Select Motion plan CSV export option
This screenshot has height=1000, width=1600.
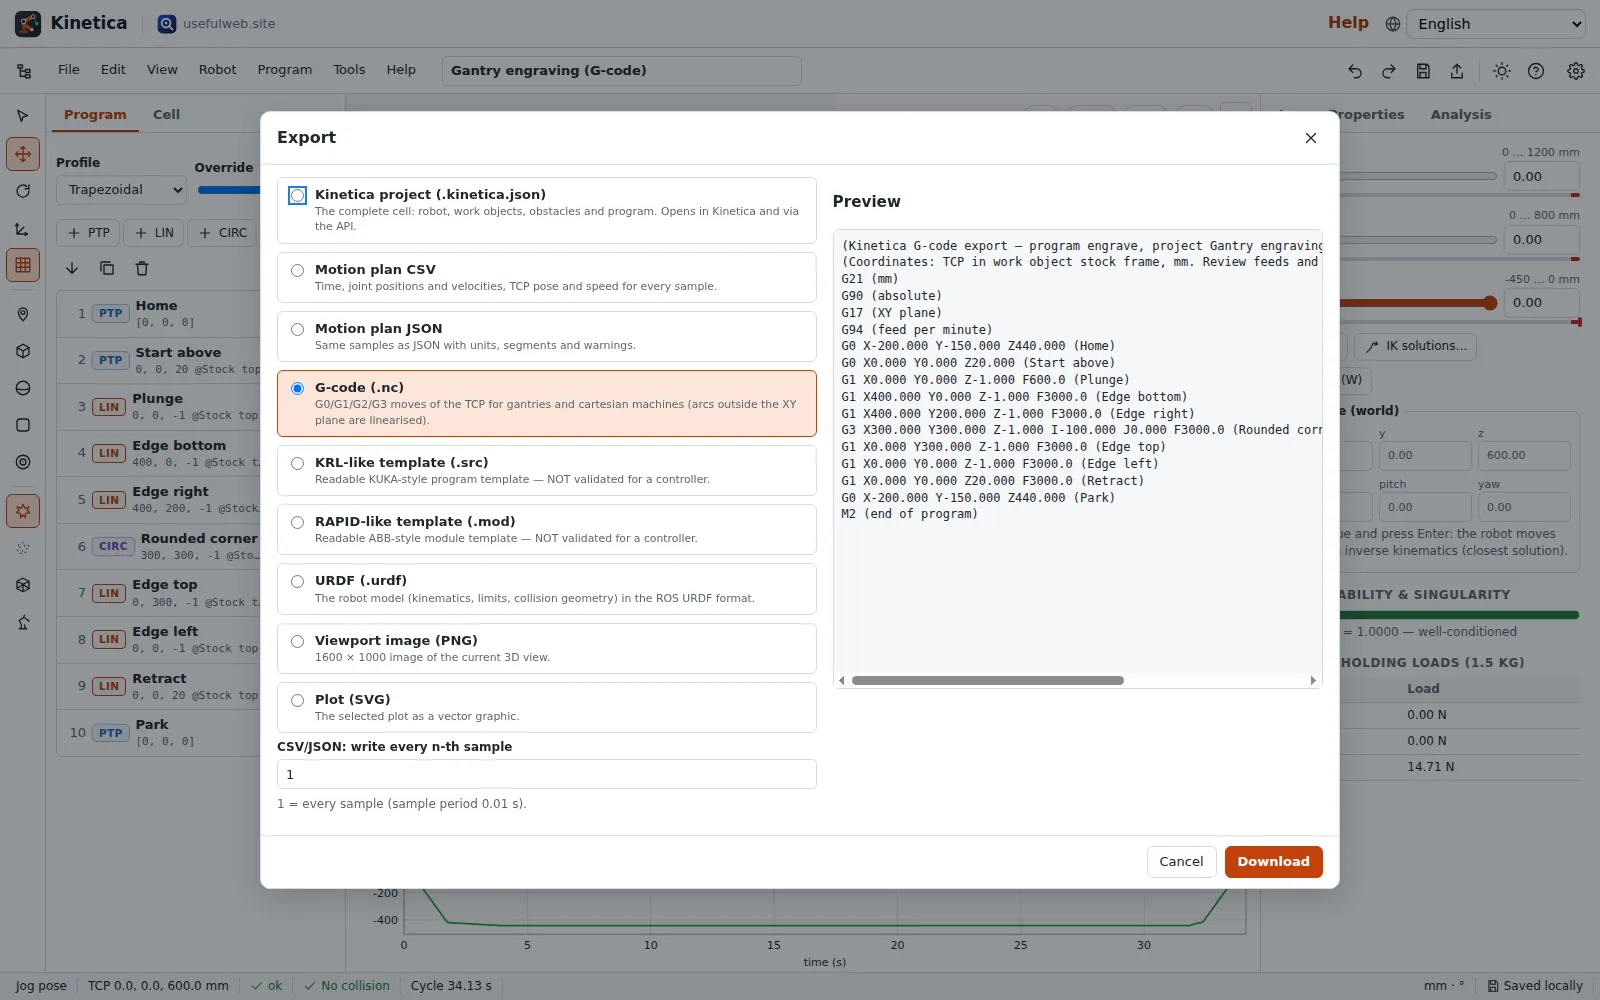546,277
